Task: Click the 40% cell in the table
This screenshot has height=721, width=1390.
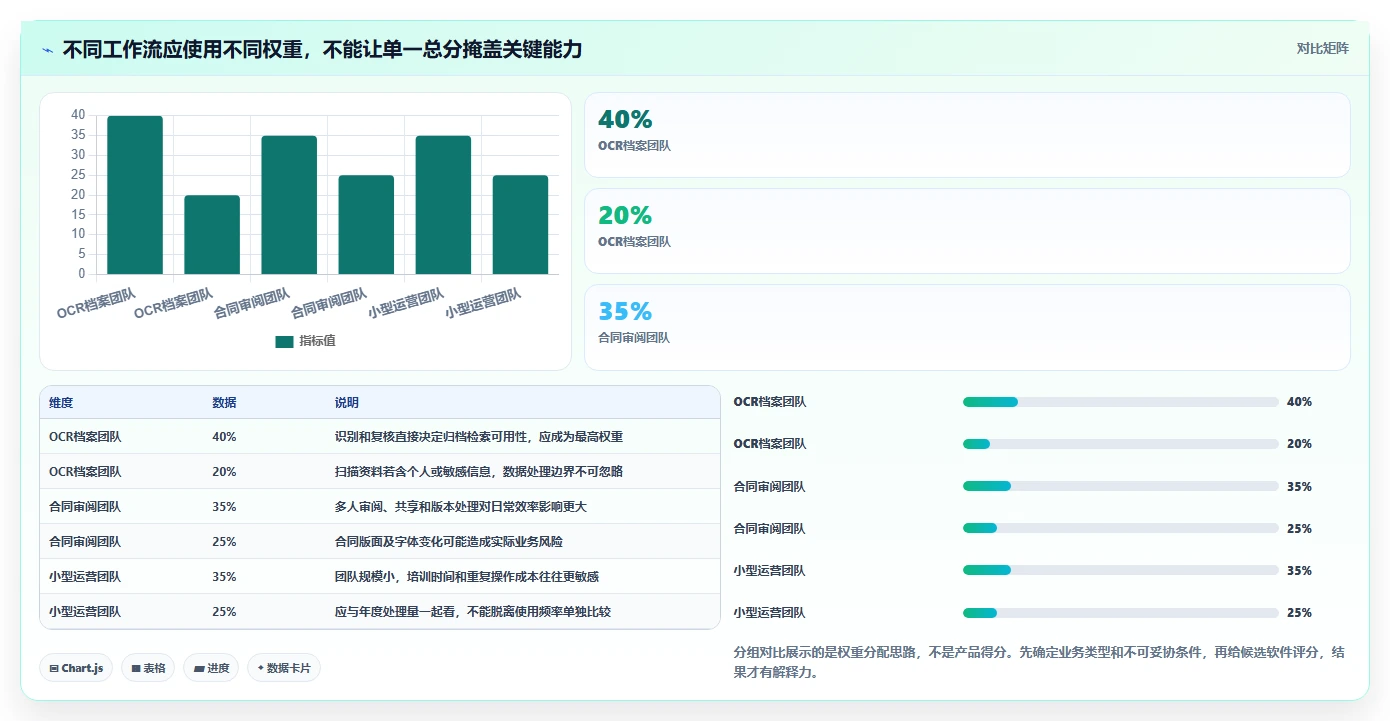Action: click(224, 437)
